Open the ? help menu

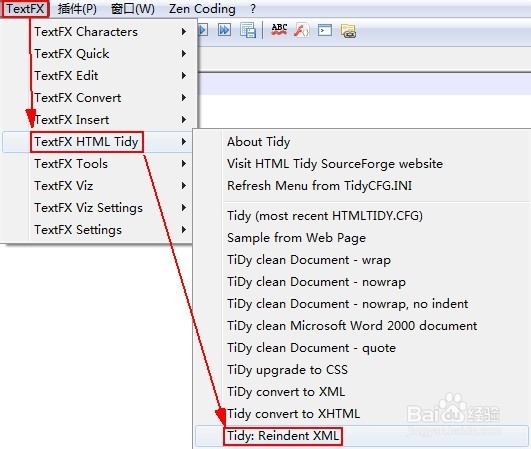click(253, 9)
